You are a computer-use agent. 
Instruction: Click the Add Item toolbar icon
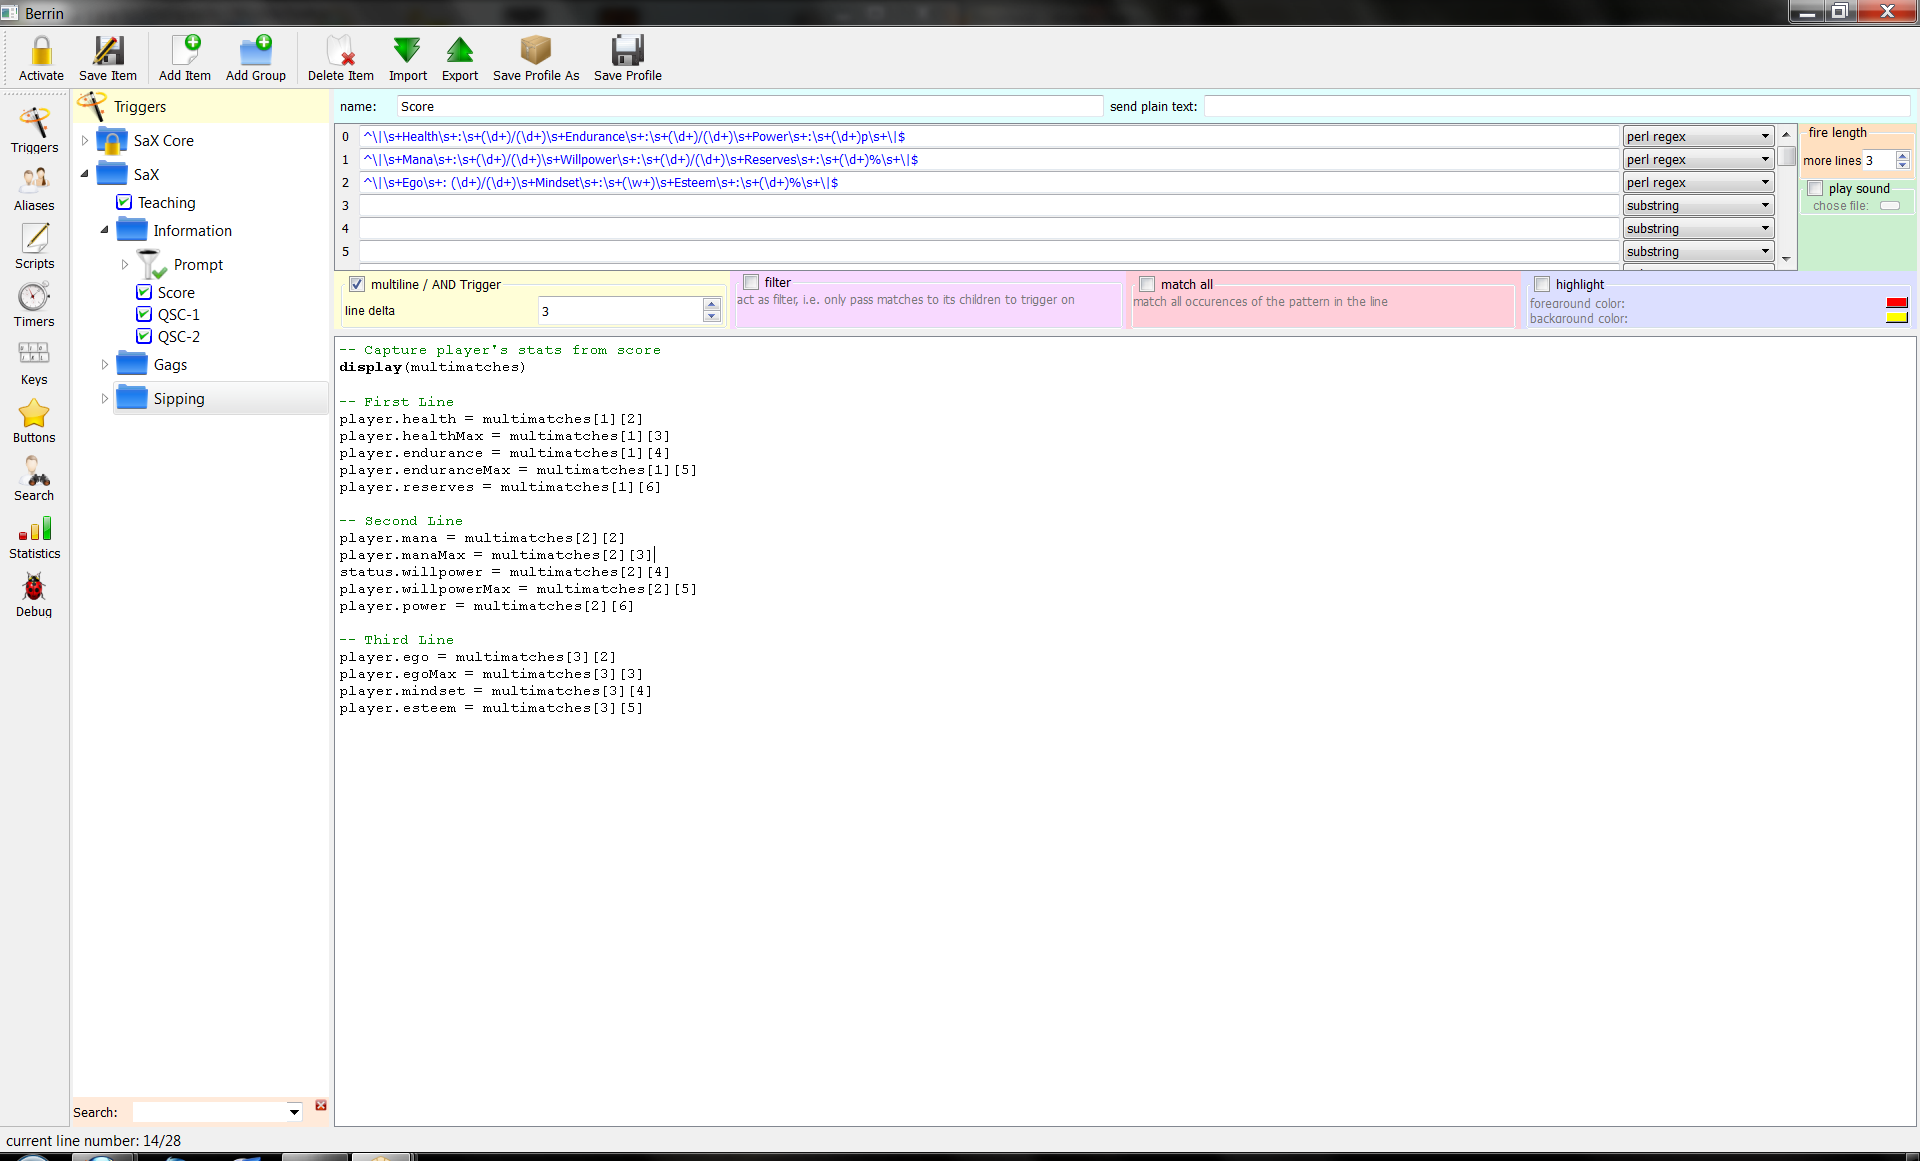pyautogui.click(x=185, y=50)
